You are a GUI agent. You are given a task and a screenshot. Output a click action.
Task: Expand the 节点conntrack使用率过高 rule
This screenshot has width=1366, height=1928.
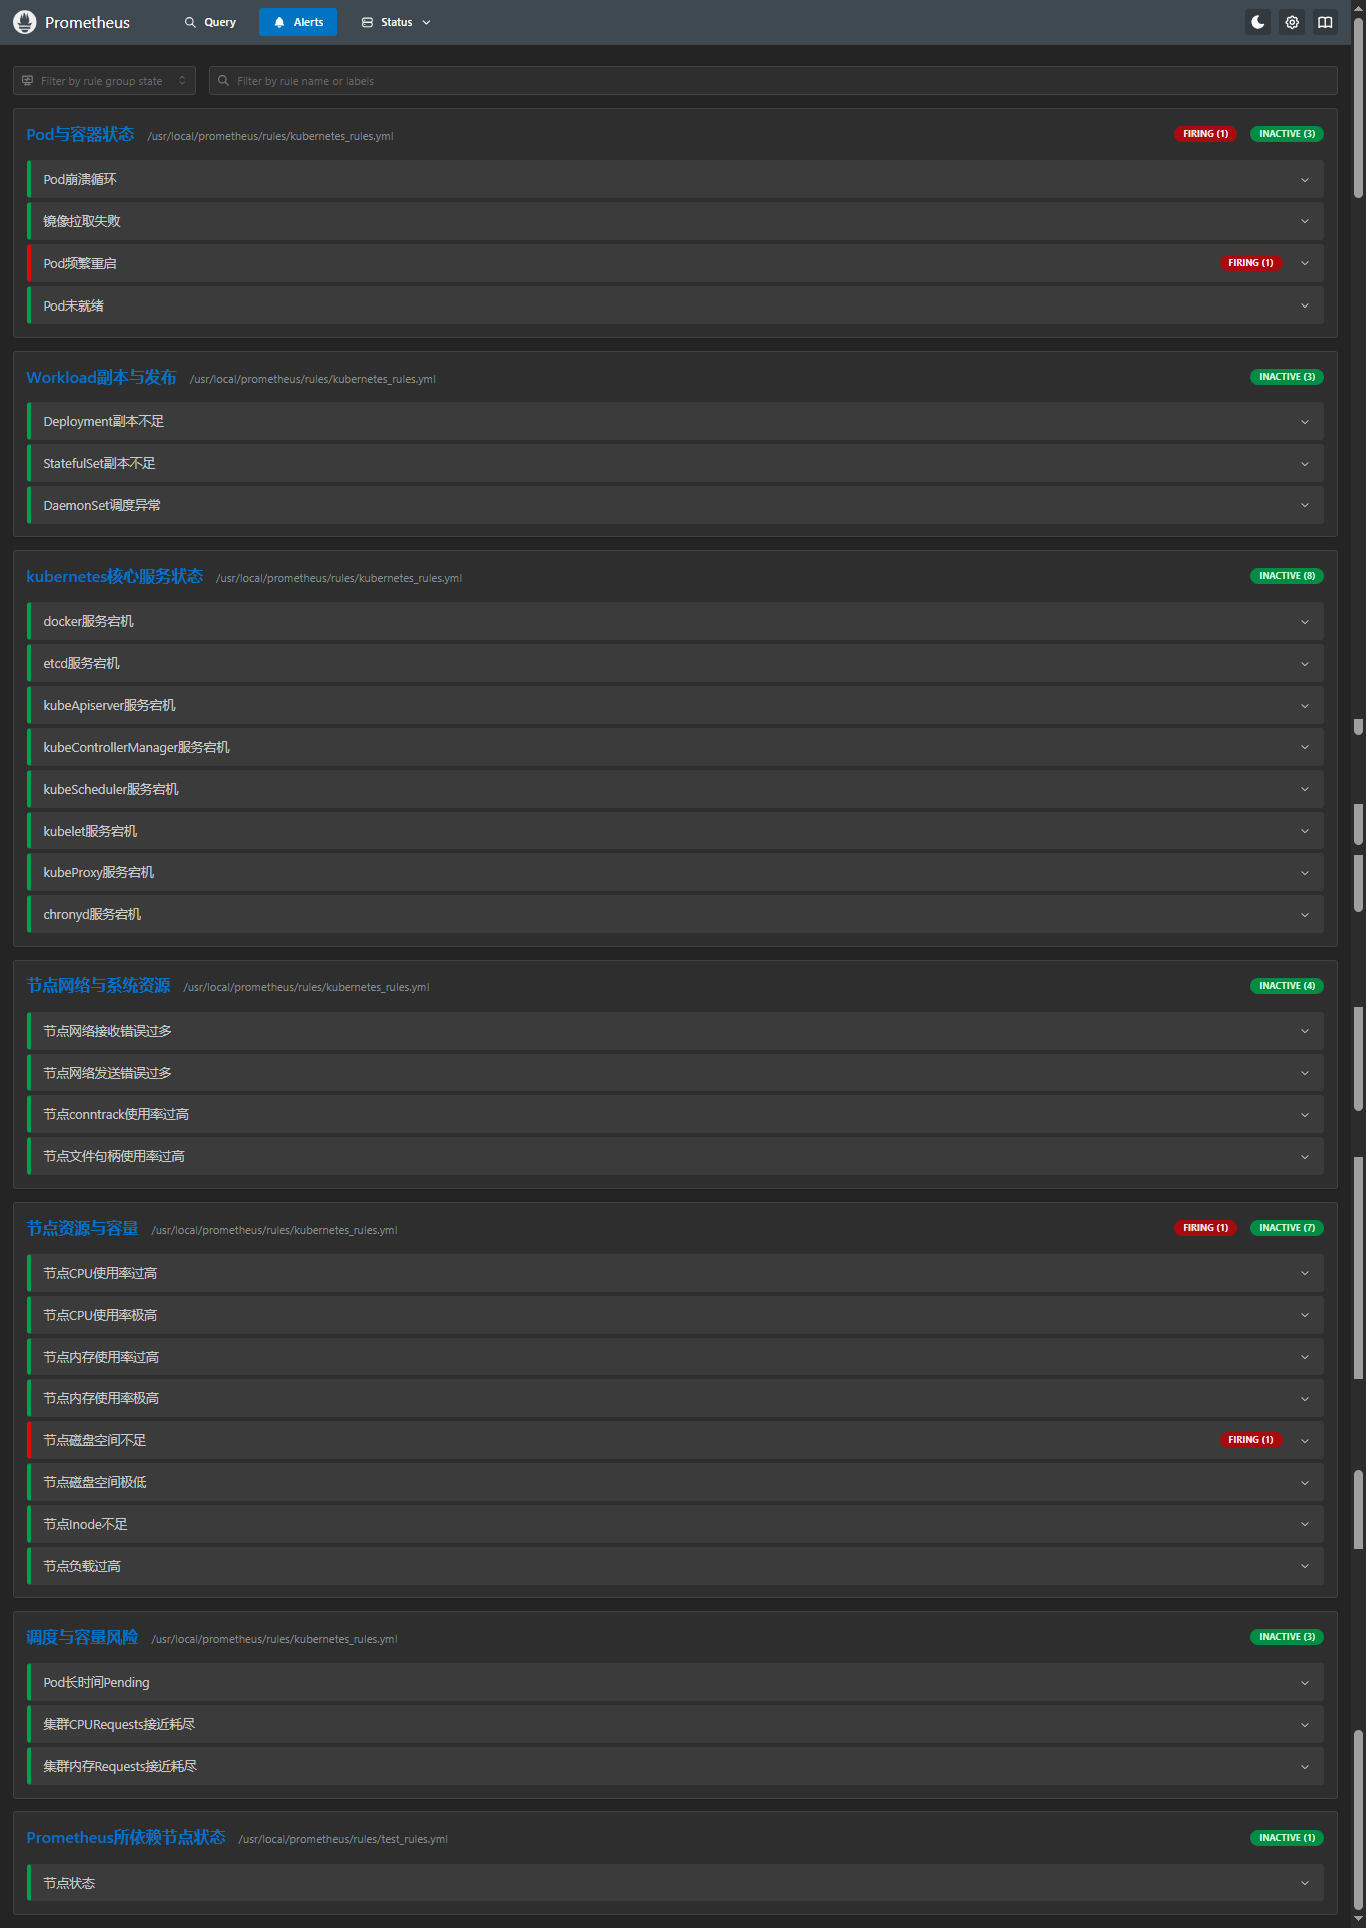(676, 1115)
